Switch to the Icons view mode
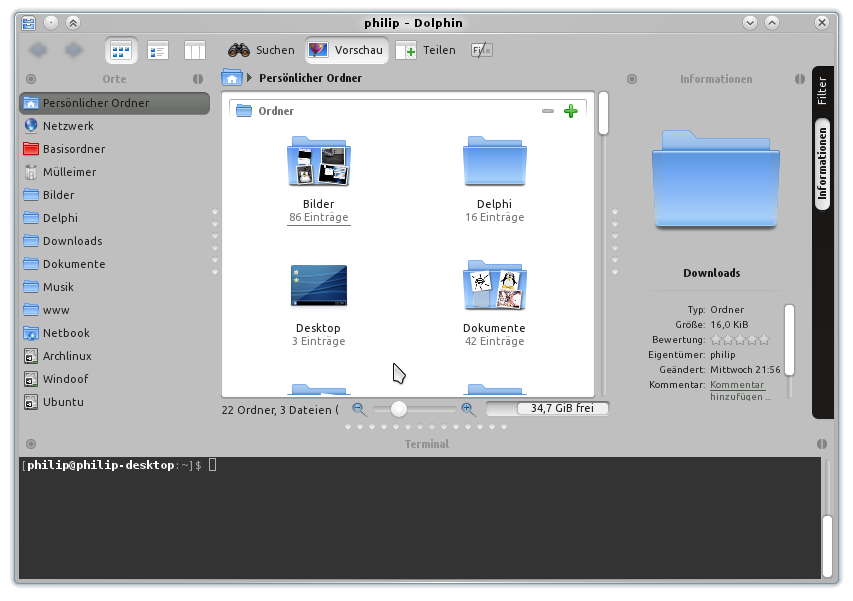853x601 pixels. click(121, 51)
